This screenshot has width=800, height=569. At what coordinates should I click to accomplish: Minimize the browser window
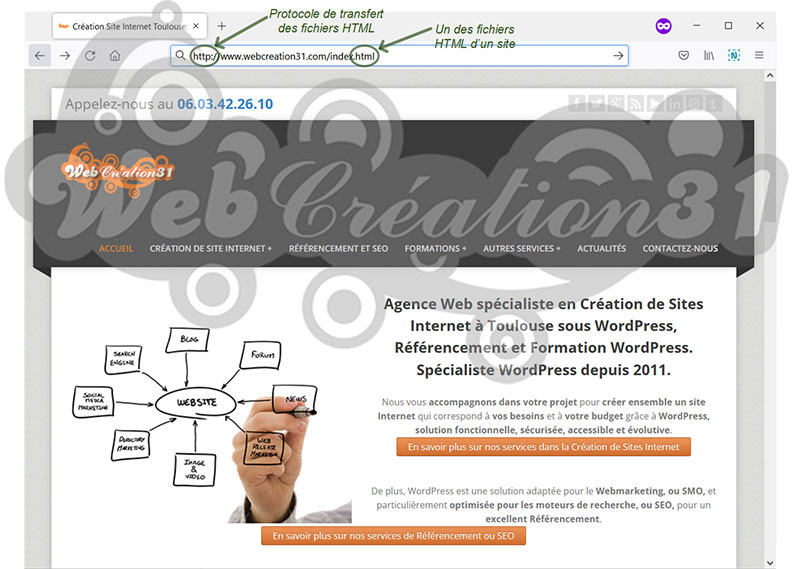tap(696, 26)
